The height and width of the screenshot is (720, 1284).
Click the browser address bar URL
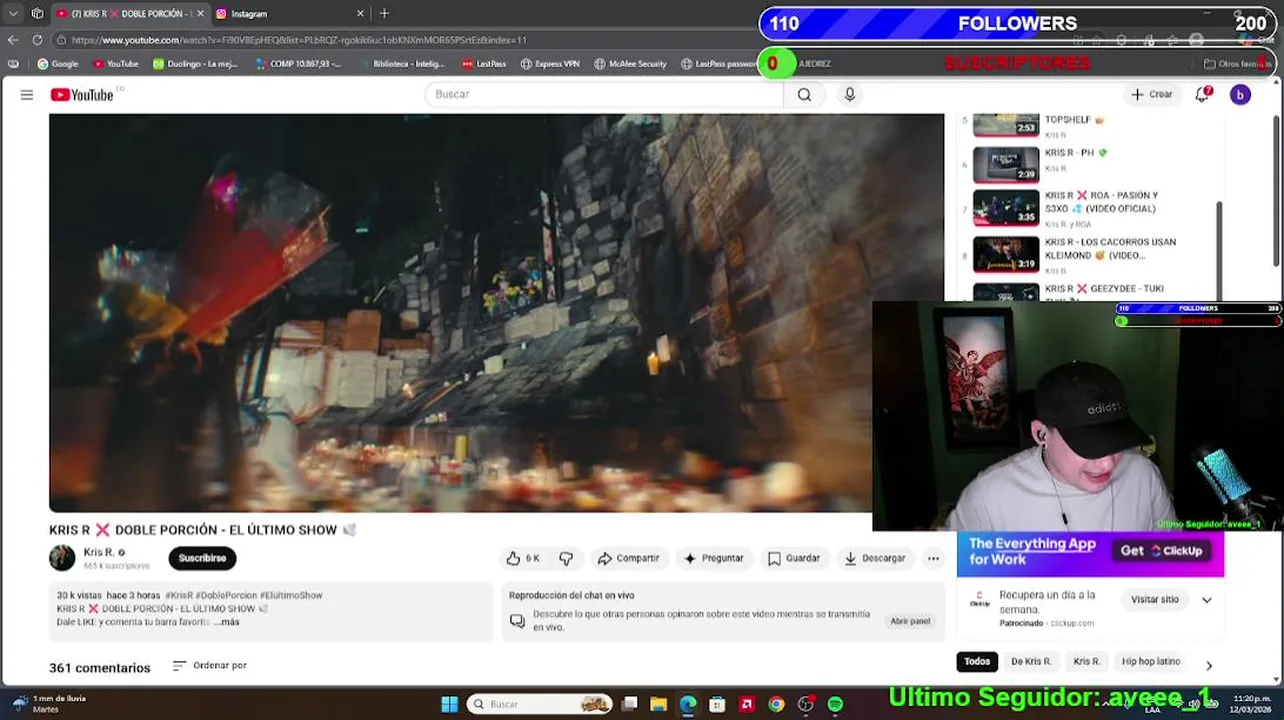pos(299,40)
